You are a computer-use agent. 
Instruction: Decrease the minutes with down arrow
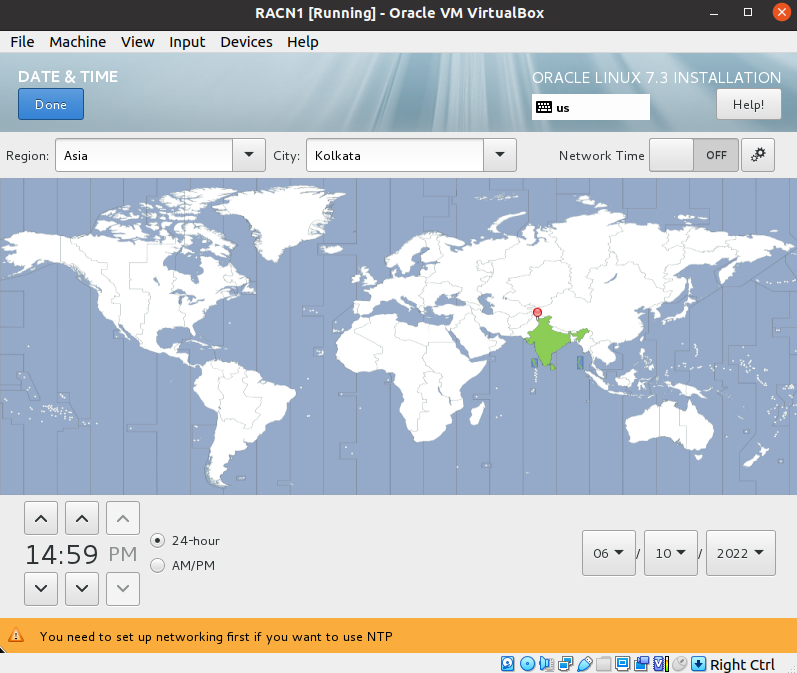(82, 589)
